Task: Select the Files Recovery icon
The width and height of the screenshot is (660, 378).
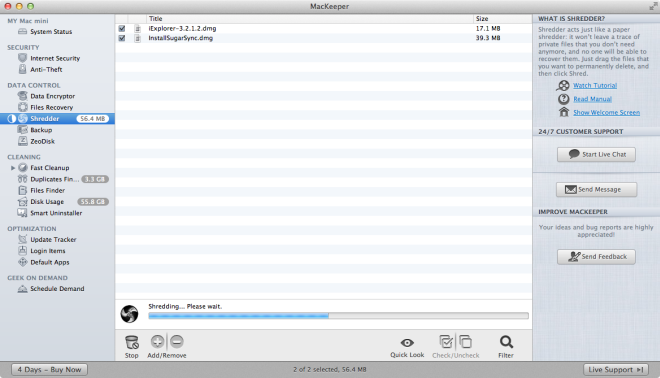Action: (23, 107)
